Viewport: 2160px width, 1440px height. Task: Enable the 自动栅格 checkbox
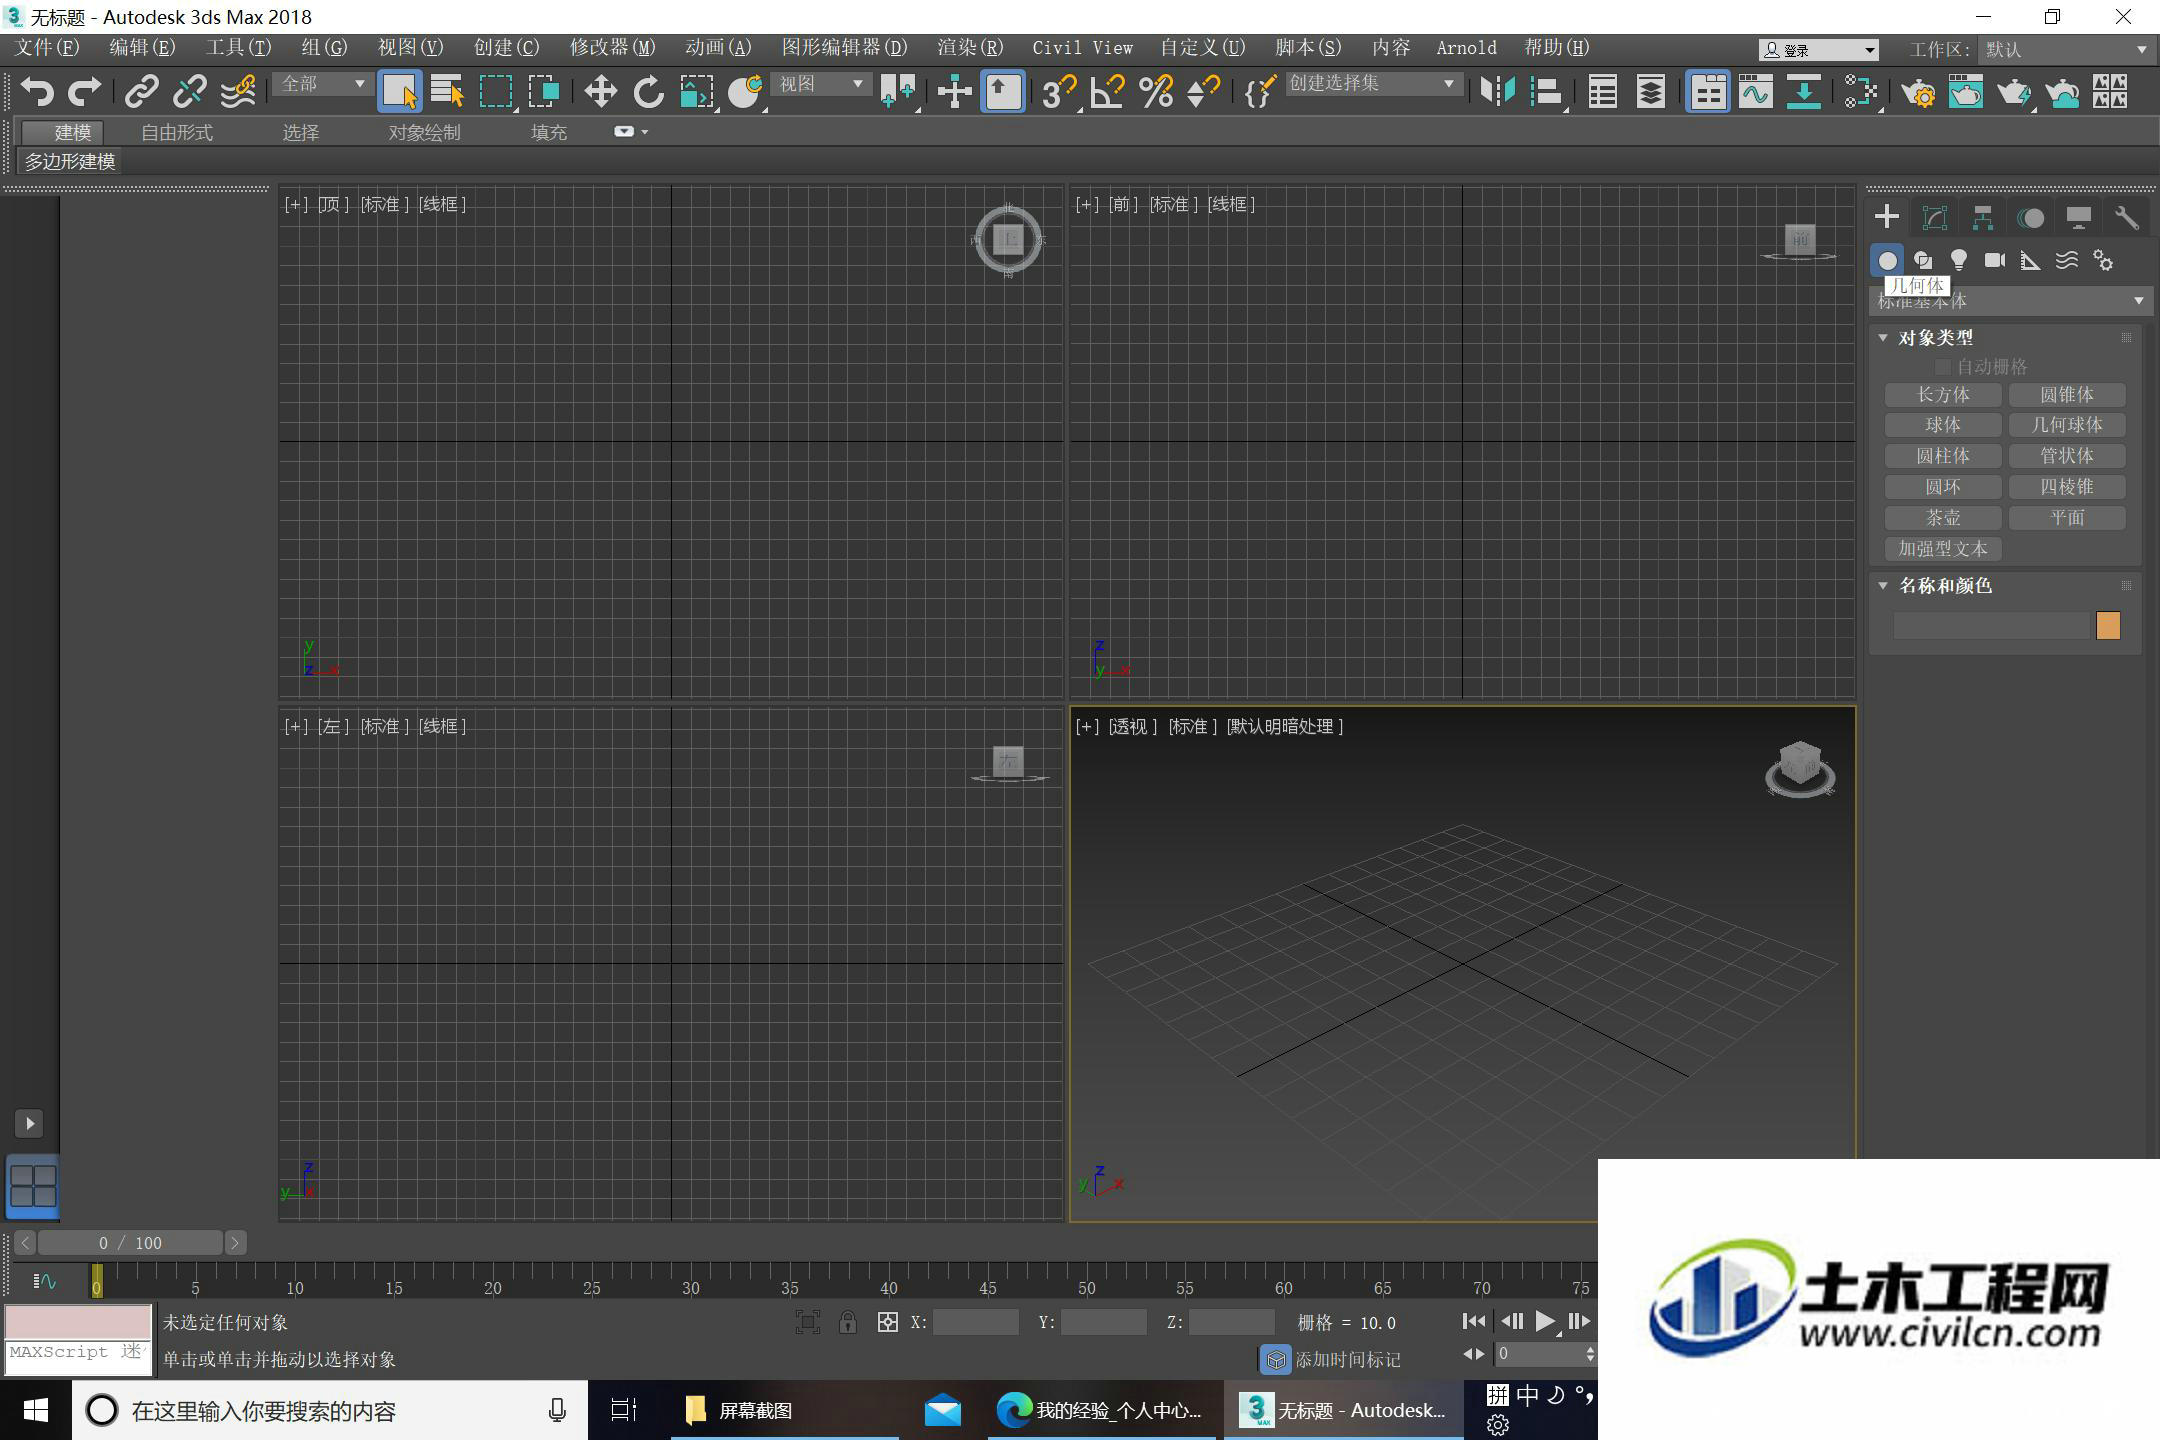coord(1943,368)
